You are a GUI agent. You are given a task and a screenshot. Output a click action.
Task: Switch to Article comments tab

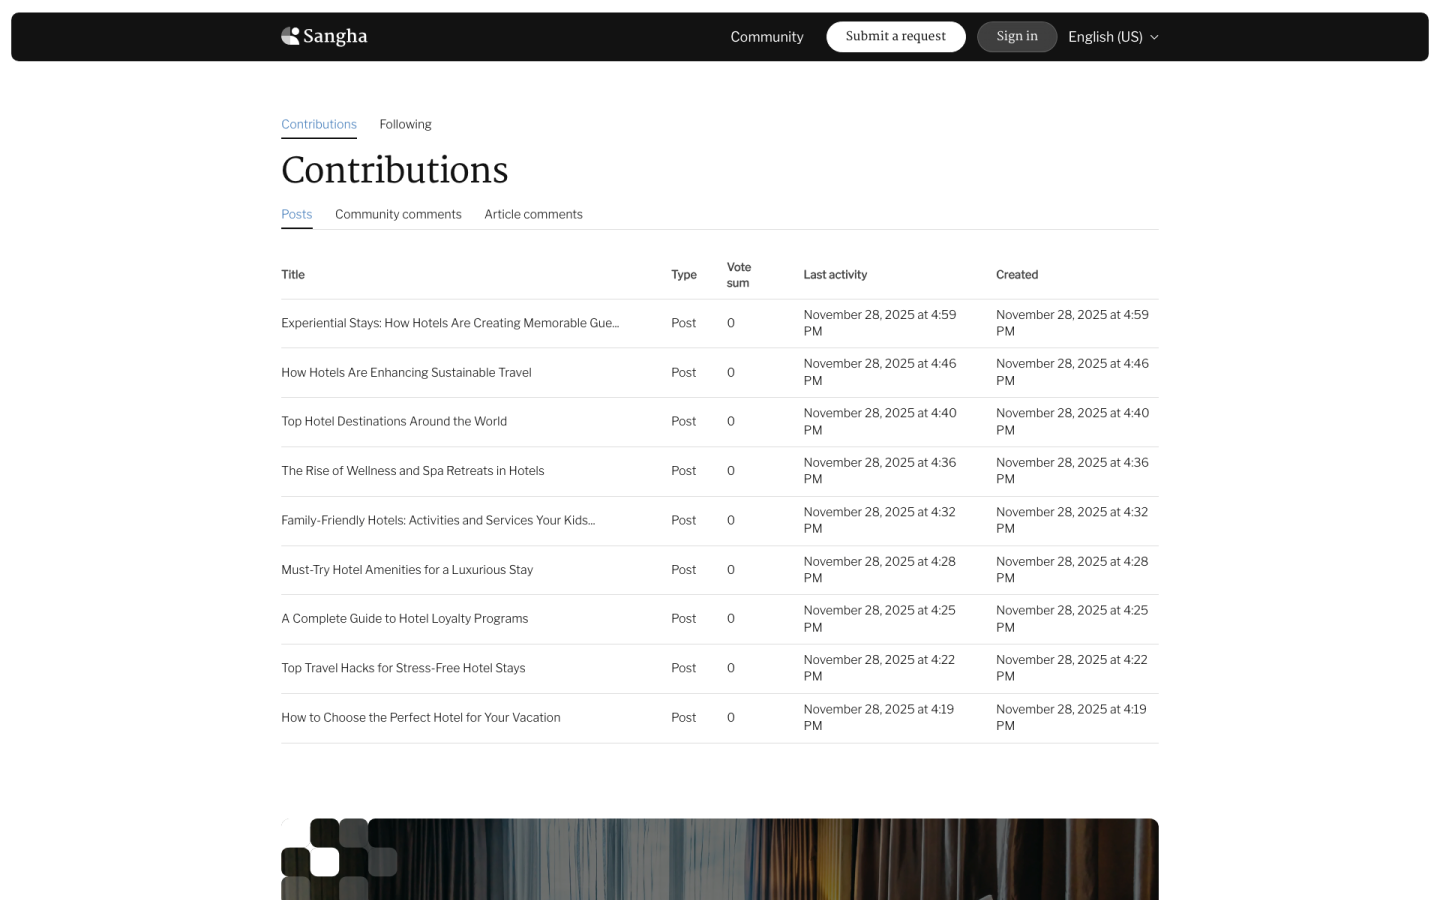[x=533, y=214]
